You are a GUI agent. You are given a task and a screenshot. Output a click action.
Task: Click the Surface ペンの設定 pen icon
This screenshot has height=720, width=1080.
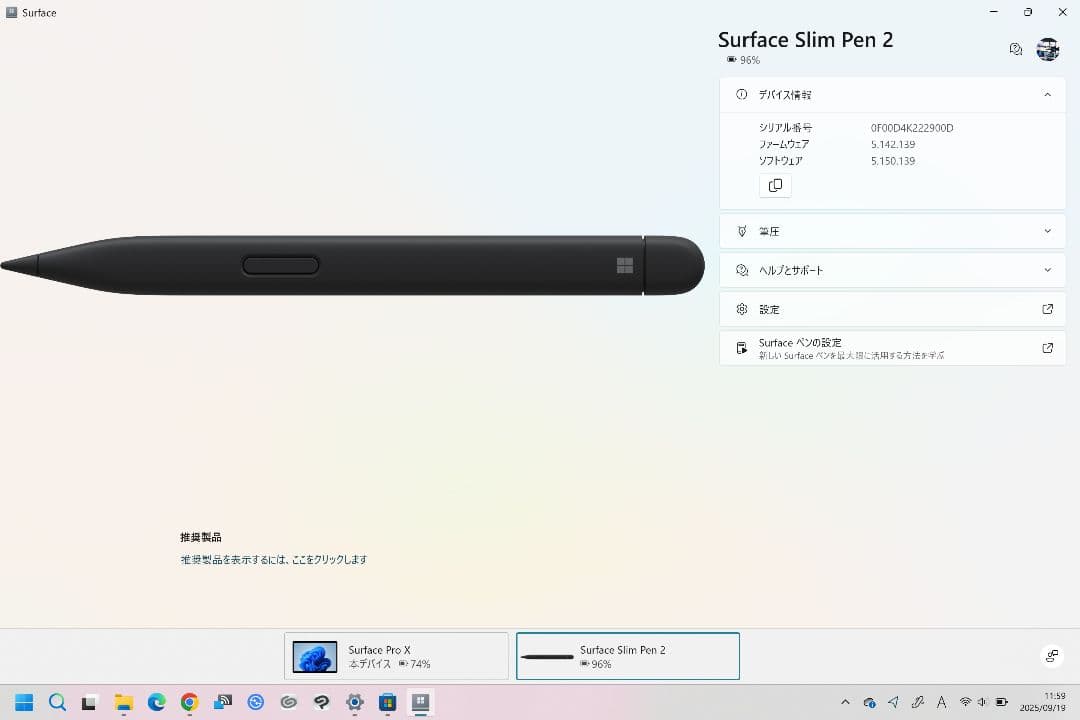741,347
